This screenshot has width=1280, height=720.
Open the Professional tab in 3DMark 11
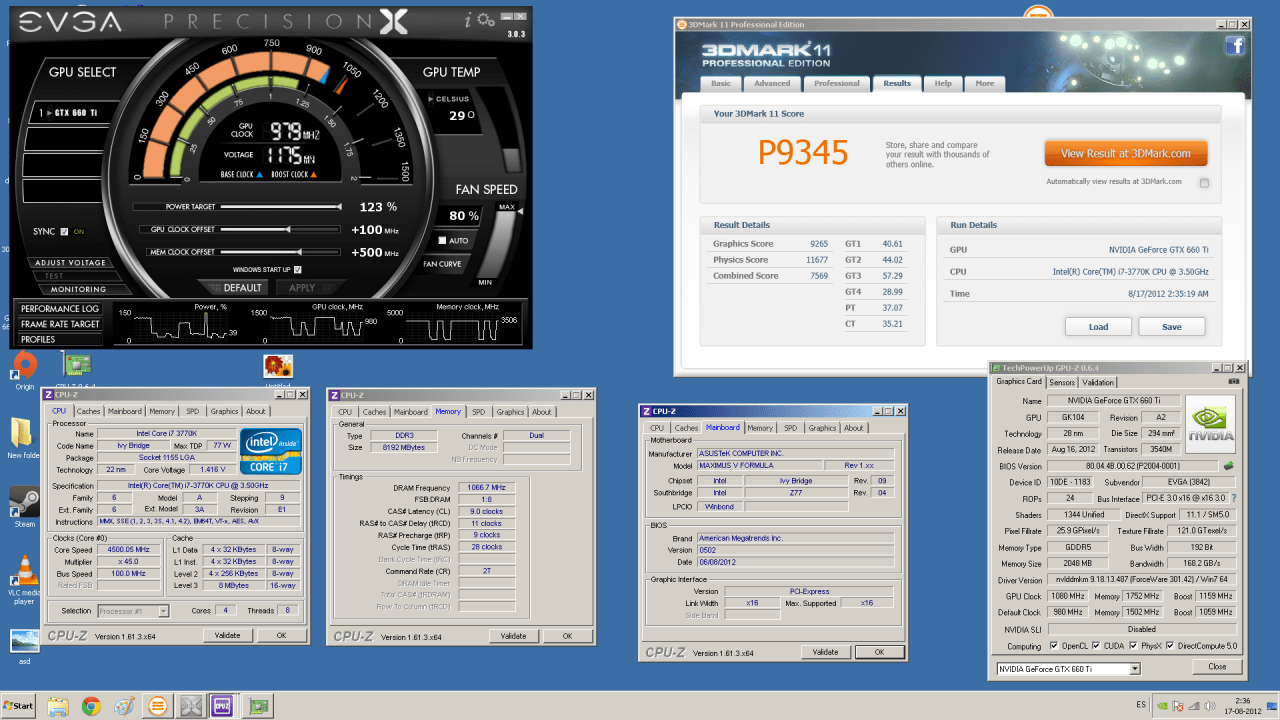[836, 83]
